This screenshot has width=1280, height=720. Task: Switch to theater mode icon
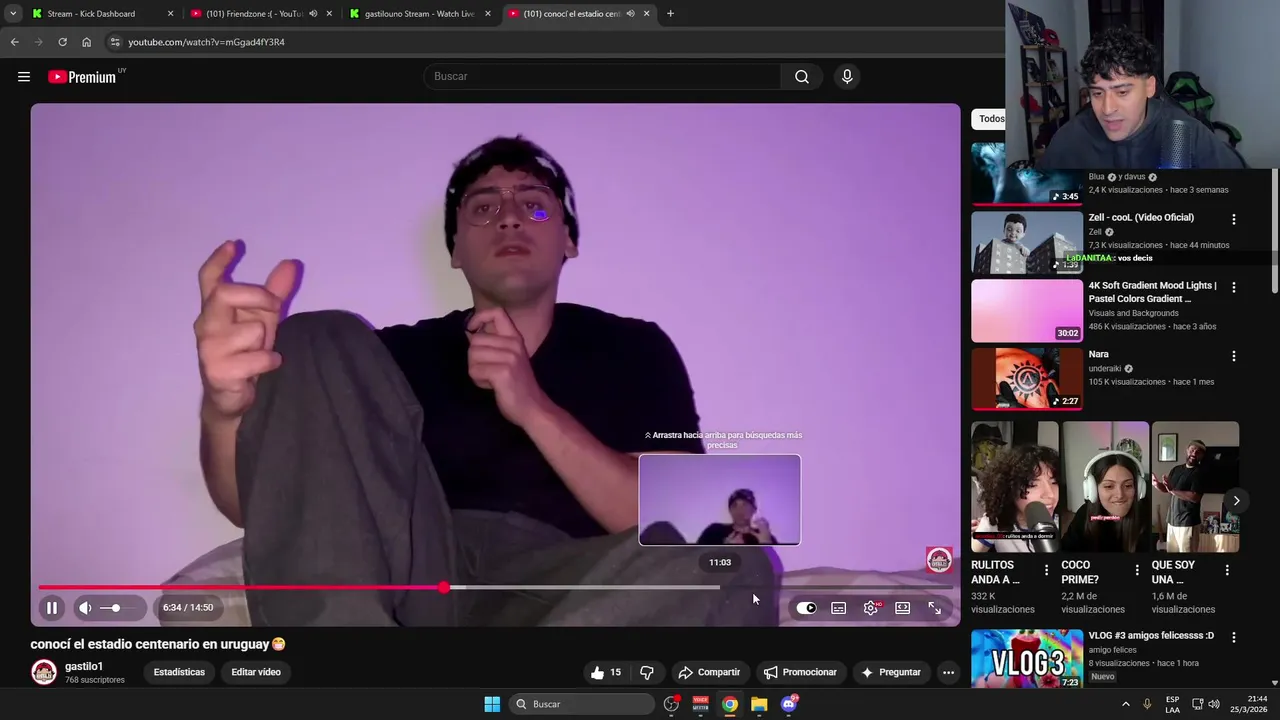(x=902, y=608)
